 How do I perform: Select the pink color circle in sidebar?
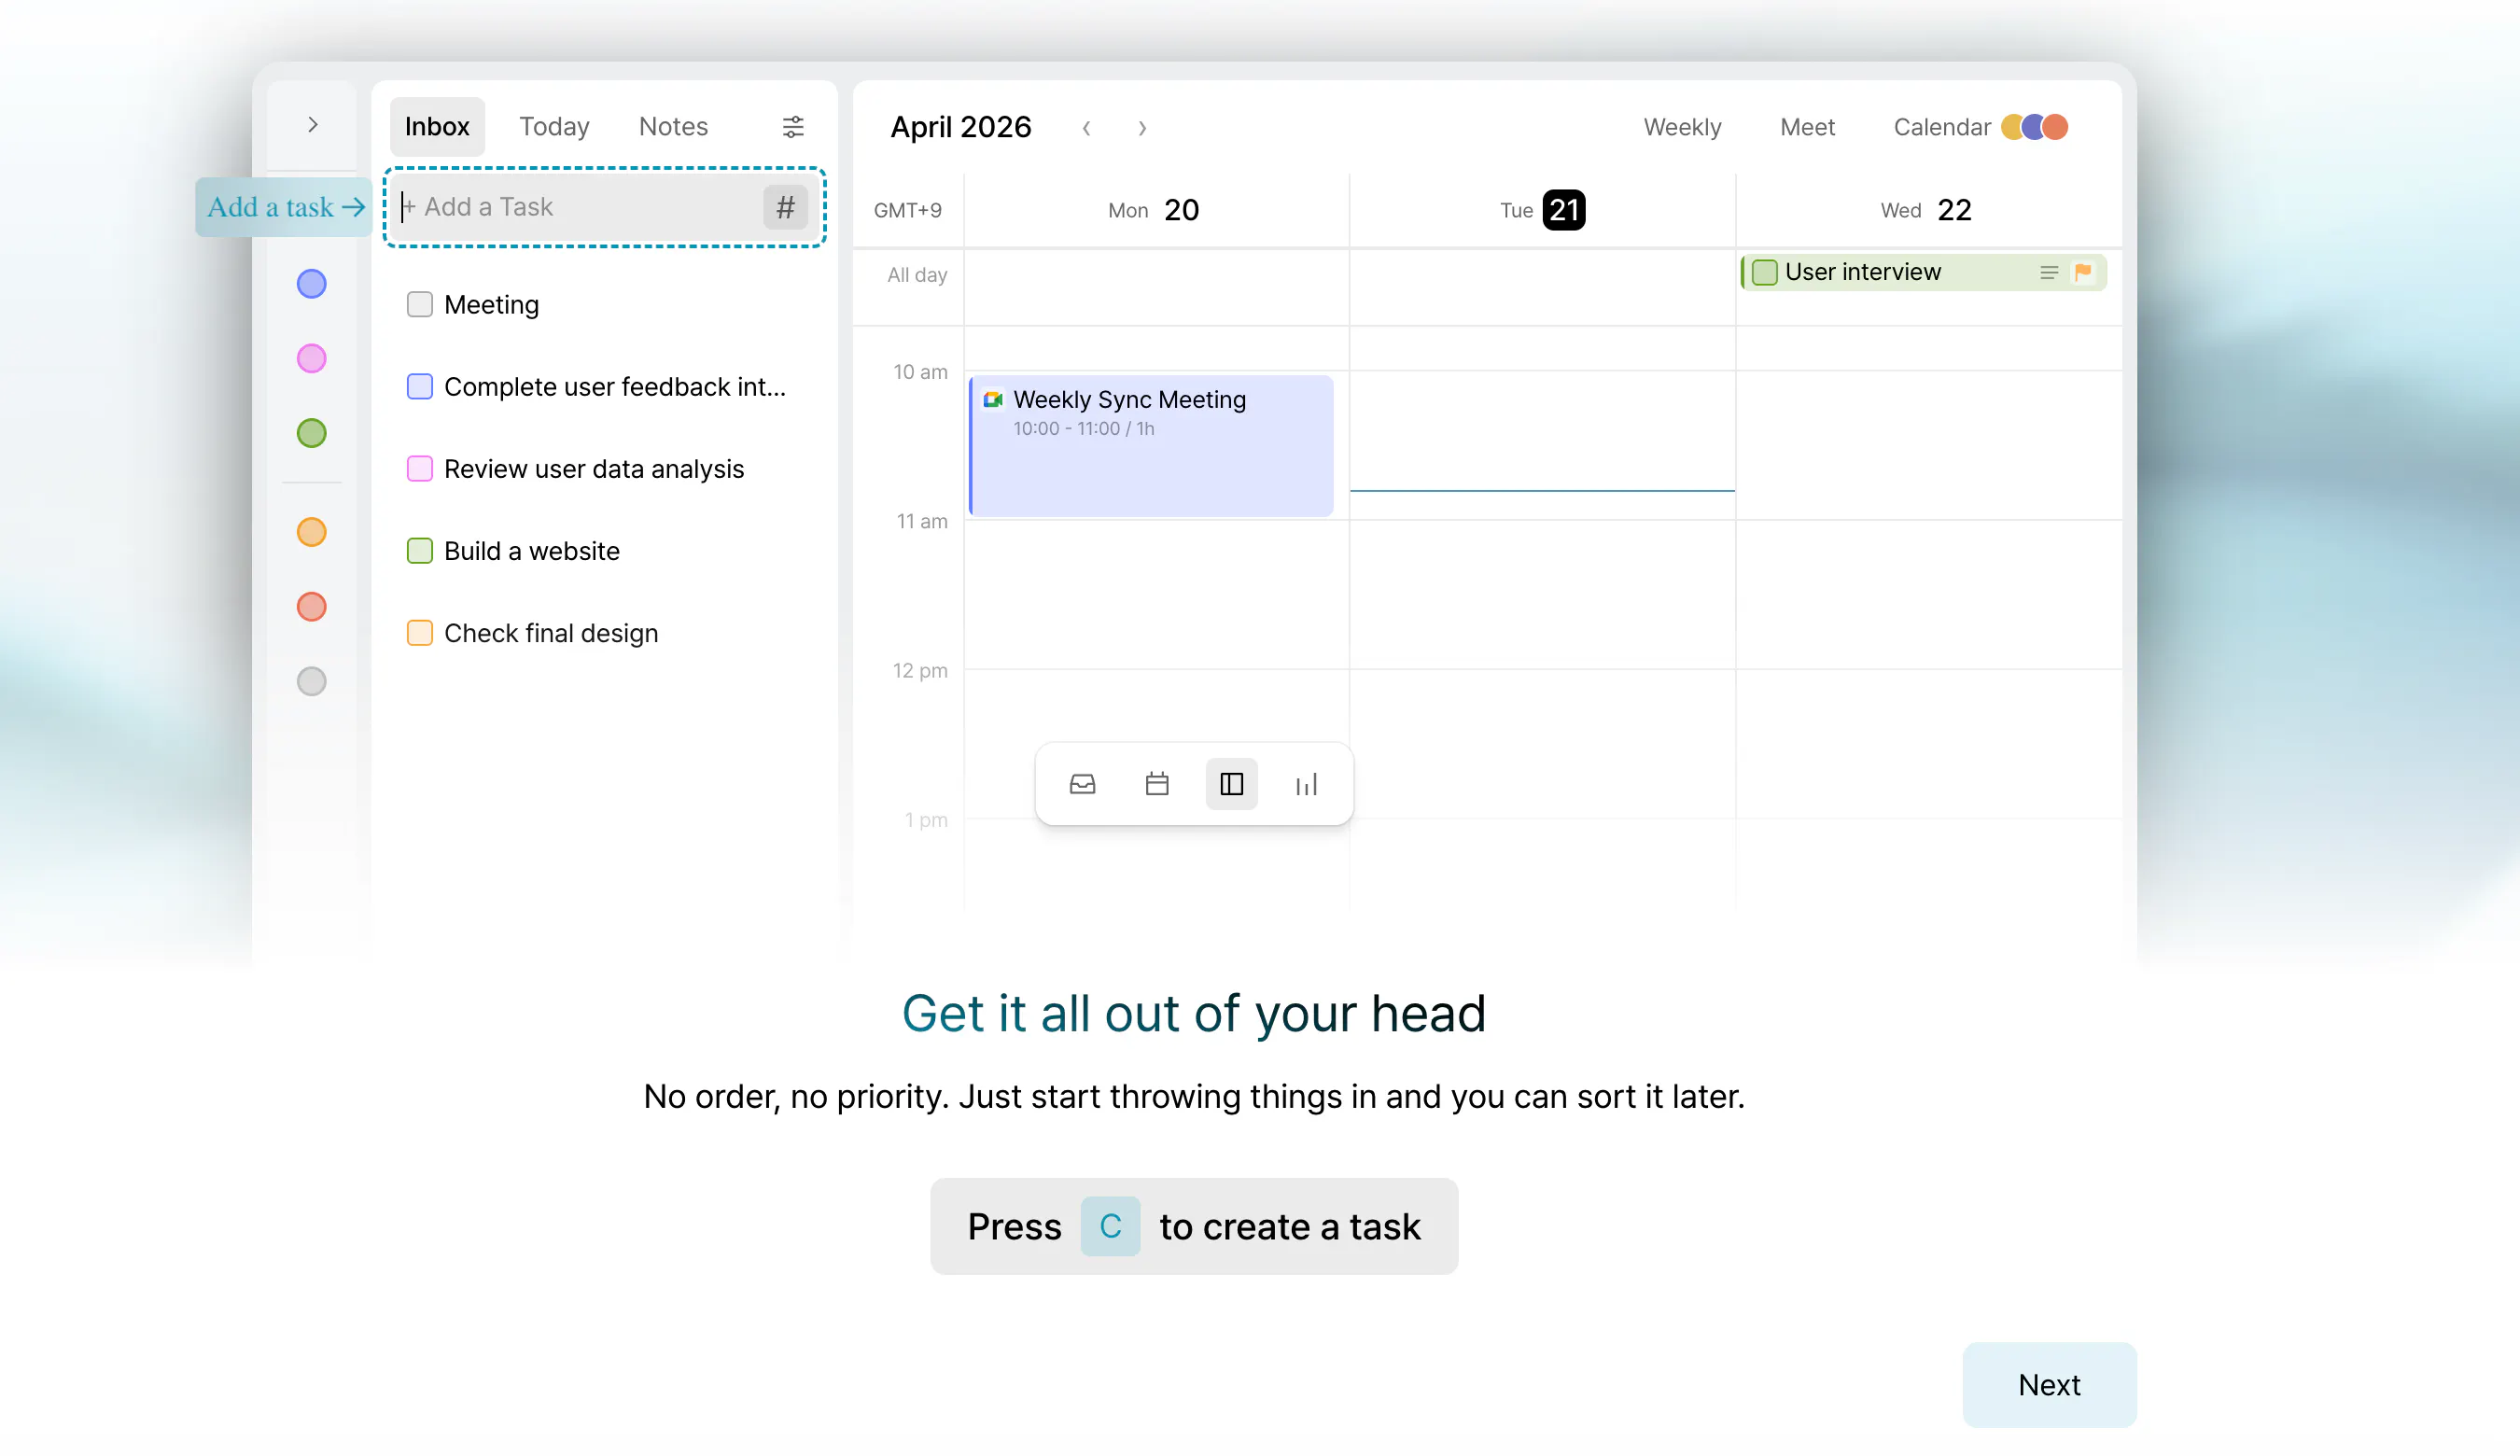[x=312, y=358]
